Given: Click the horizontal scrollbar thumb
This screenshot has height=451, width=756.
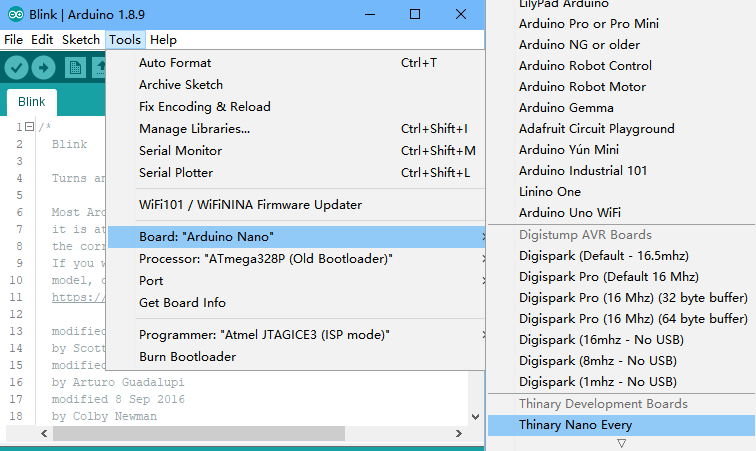Looking at the screenshot, I should [x=199, y=433].
